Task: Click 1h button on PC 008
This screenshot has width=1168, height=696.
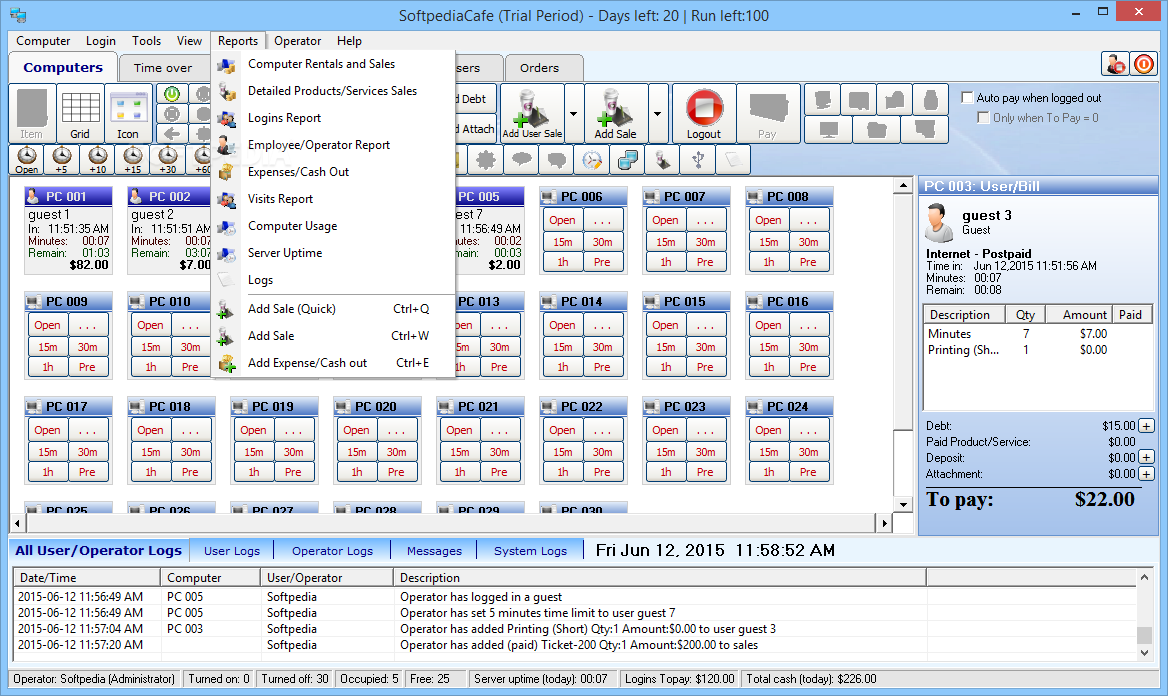Action: click(x=769, y=262)
